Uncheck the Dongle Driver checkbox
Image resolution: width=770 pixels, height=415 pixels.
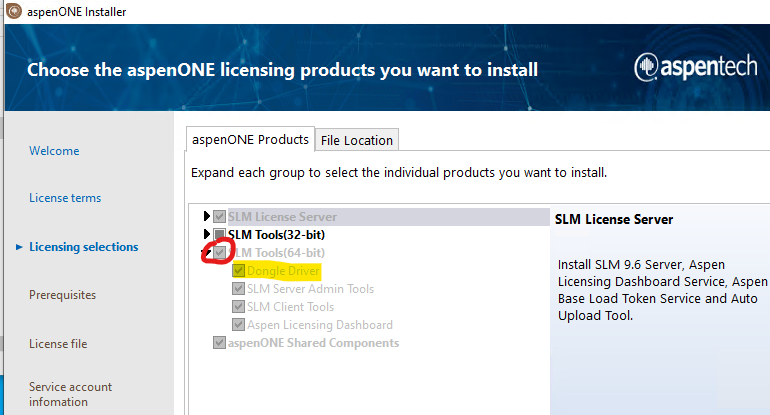238,270
